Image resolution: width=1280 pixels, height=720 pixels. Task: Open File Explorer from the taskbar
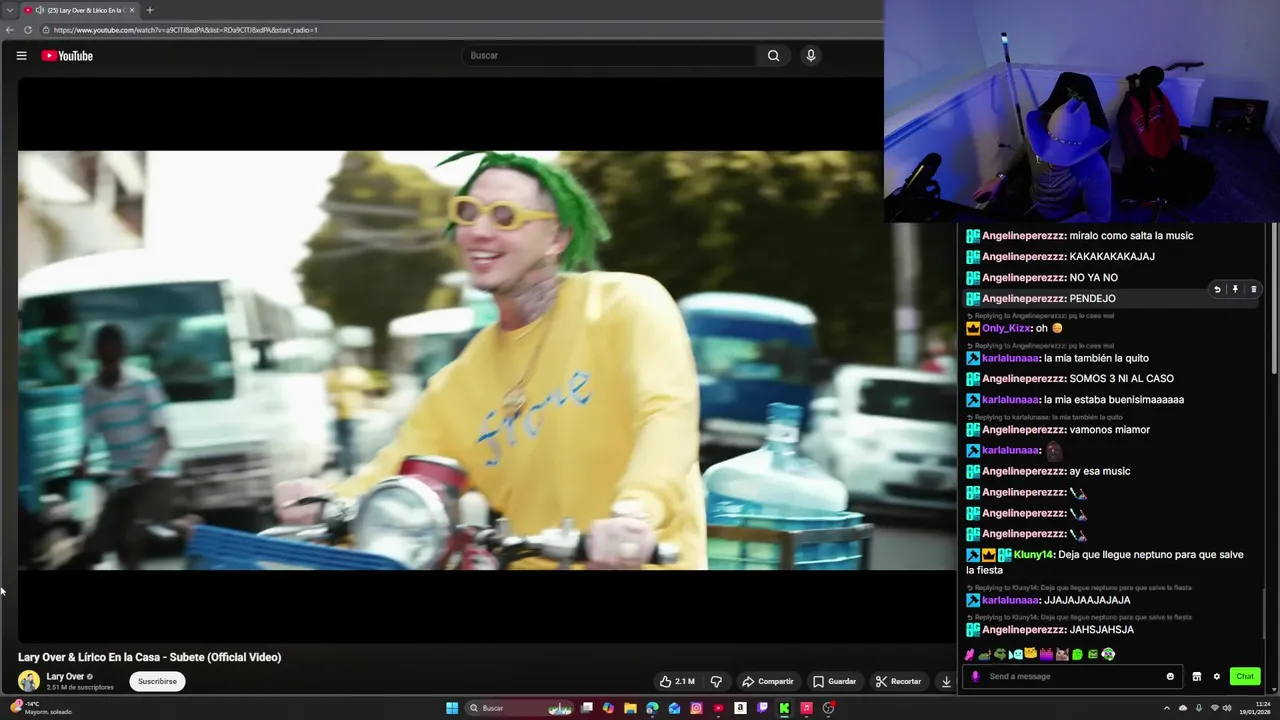point(630,708)
